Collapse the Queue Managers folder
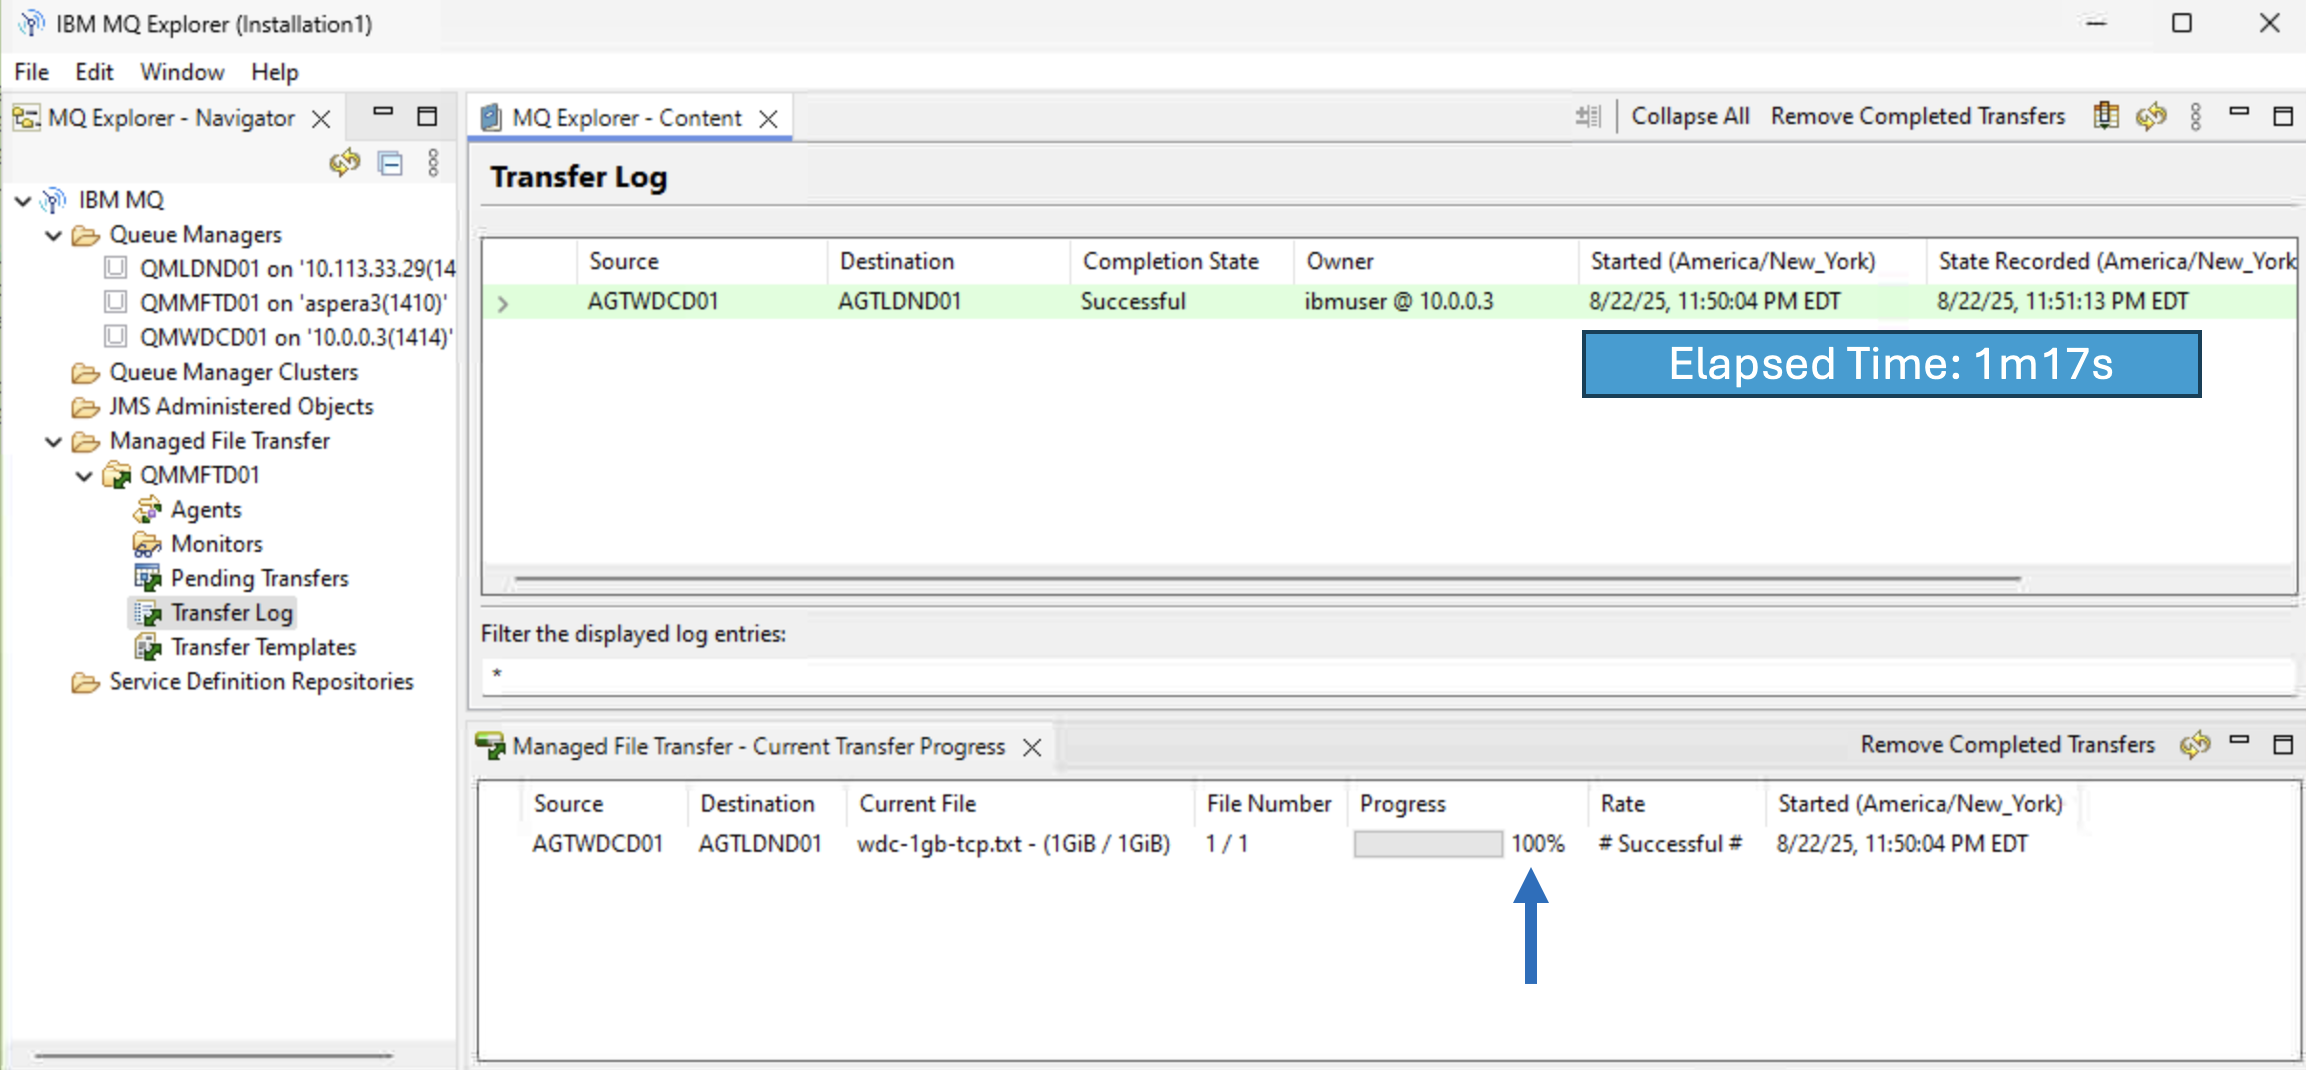Viewport: 2306px width, 1070px height. tap(54, 236)
